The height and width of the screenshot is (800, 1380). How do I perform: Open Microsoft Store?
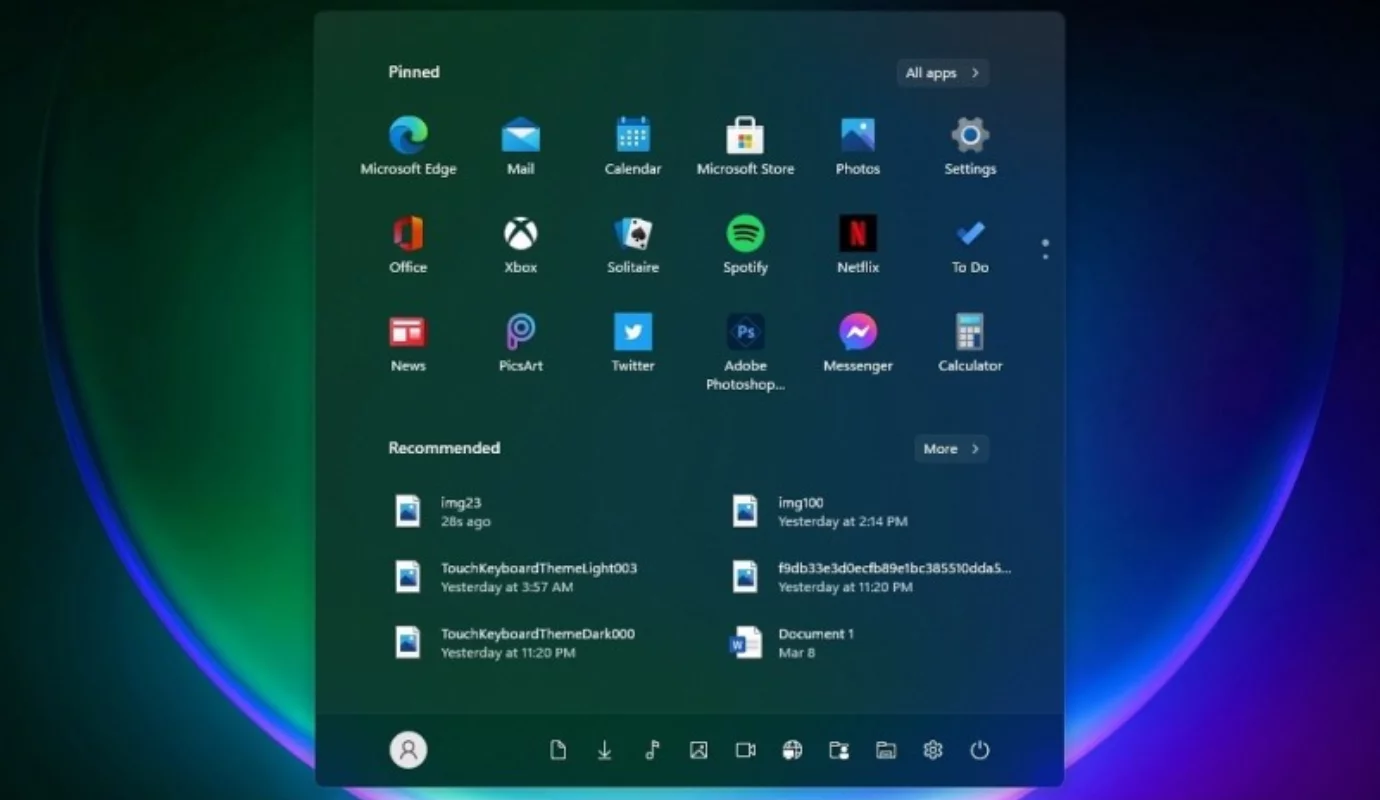coord(745,146)
